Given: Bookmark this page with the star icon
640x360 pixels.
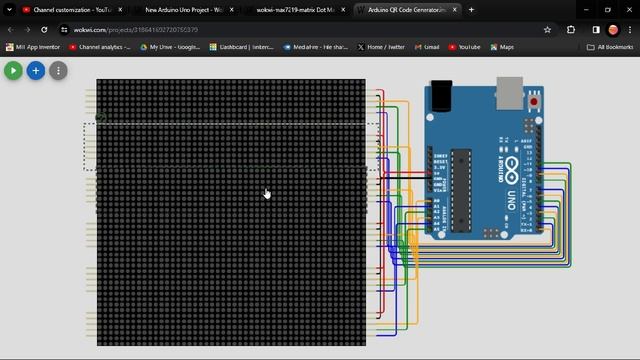Looking at the screenshot, I should [547, 30].
